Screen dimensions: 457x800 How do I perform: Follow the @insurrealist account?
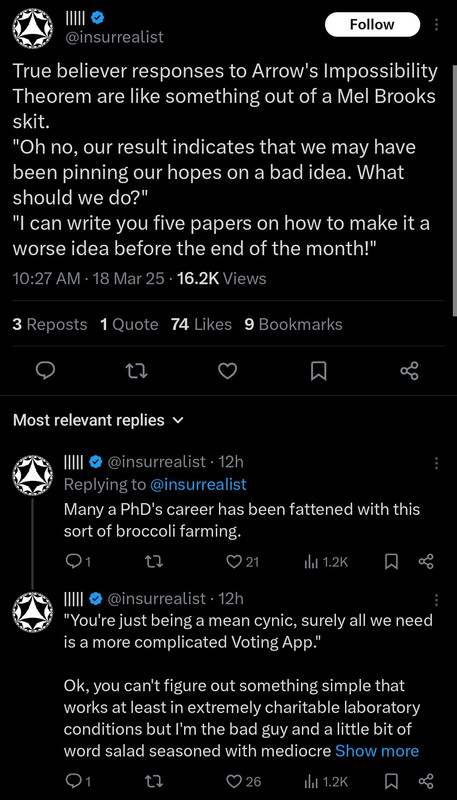pos(372,24)
